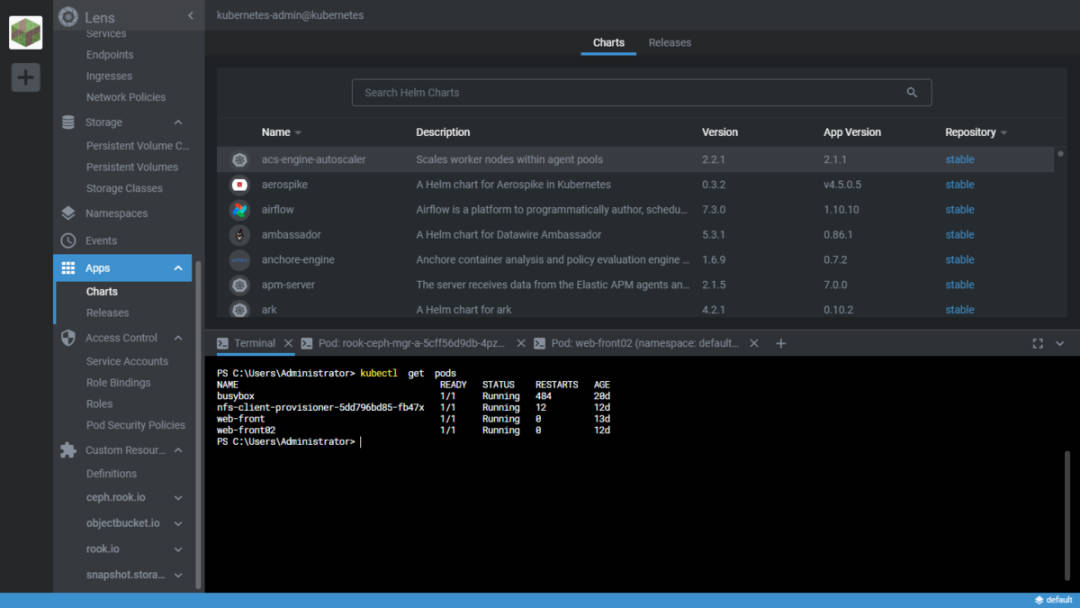Expand the snapshot.storage group
This screenshot has height=608, width=1080.
[x=178, y=575]
